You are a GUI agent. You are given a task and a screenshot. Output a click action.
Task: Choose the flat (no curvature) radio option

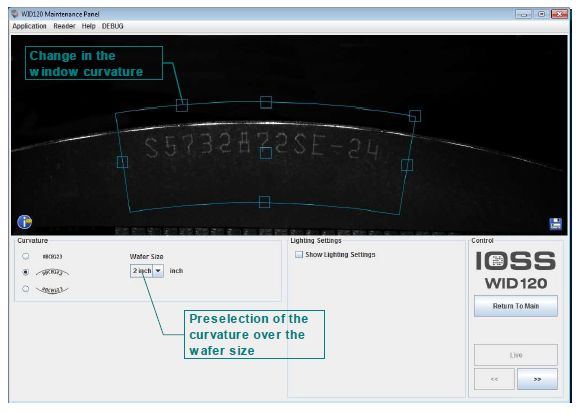(x=26, y=256)
